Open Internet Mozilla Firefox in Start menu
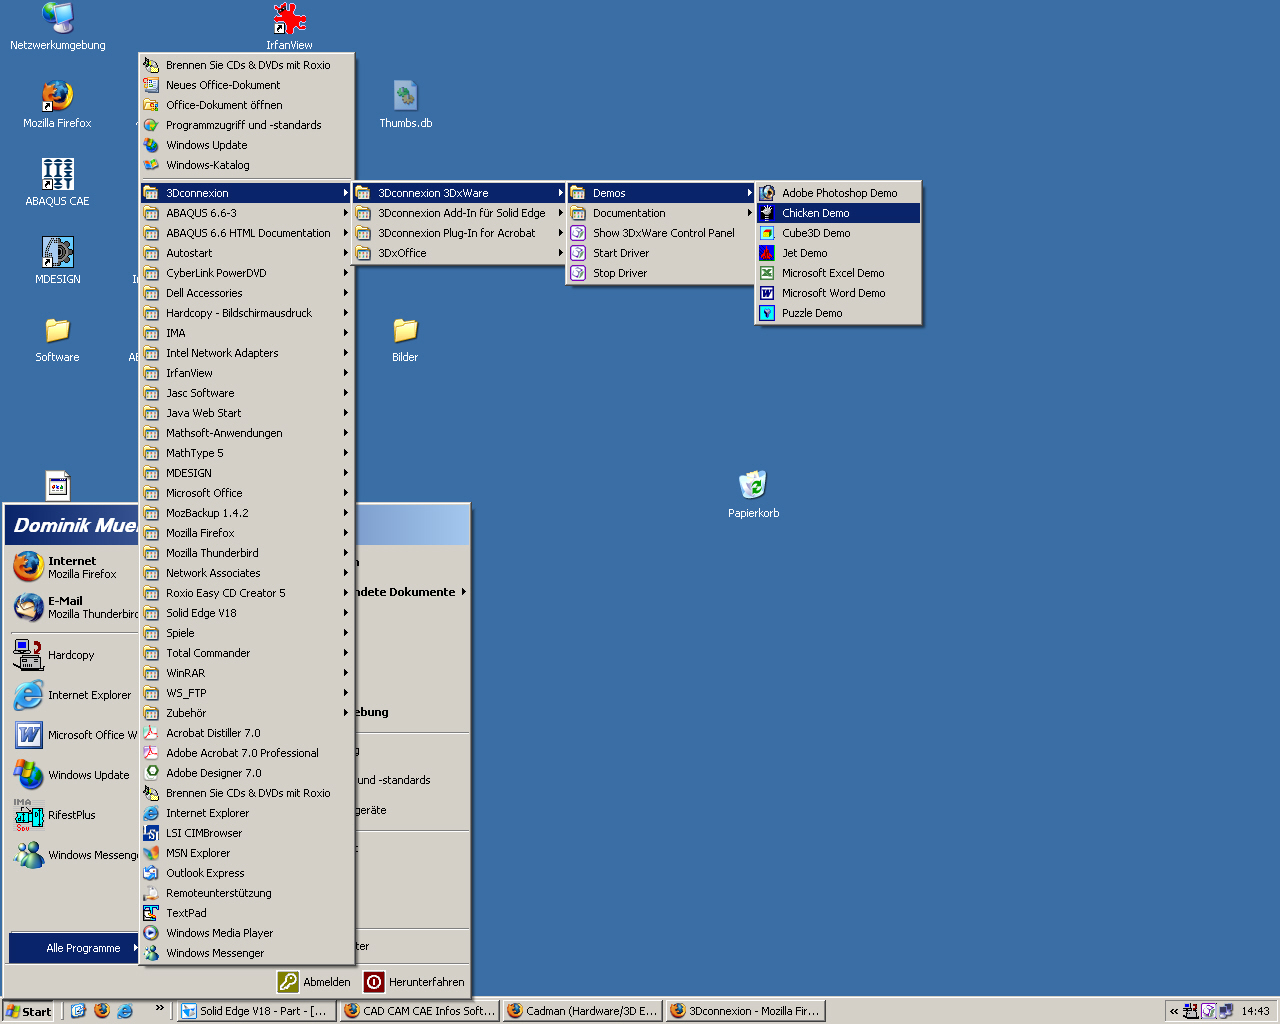The image size is (1280, 1024). point(74,567)
